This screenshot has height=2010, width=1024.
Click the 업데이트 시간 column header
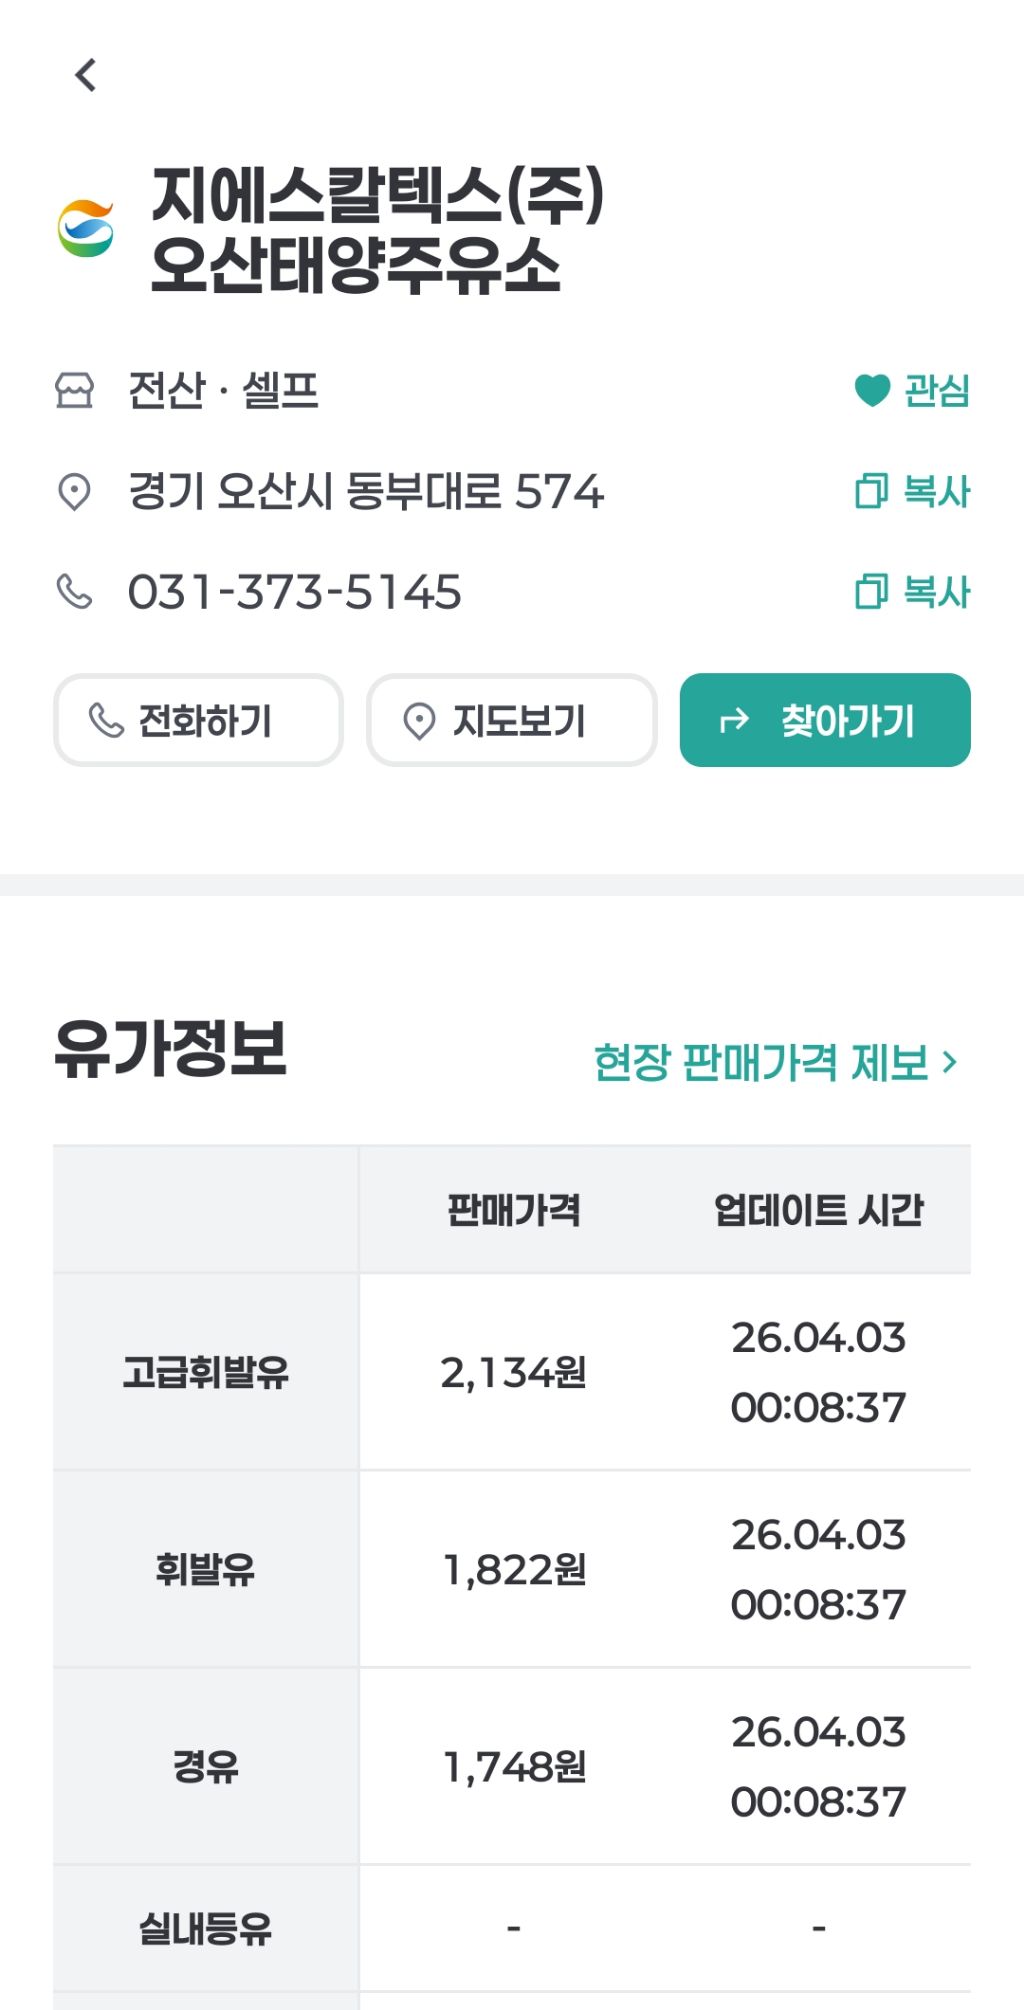pos(818,1210)
